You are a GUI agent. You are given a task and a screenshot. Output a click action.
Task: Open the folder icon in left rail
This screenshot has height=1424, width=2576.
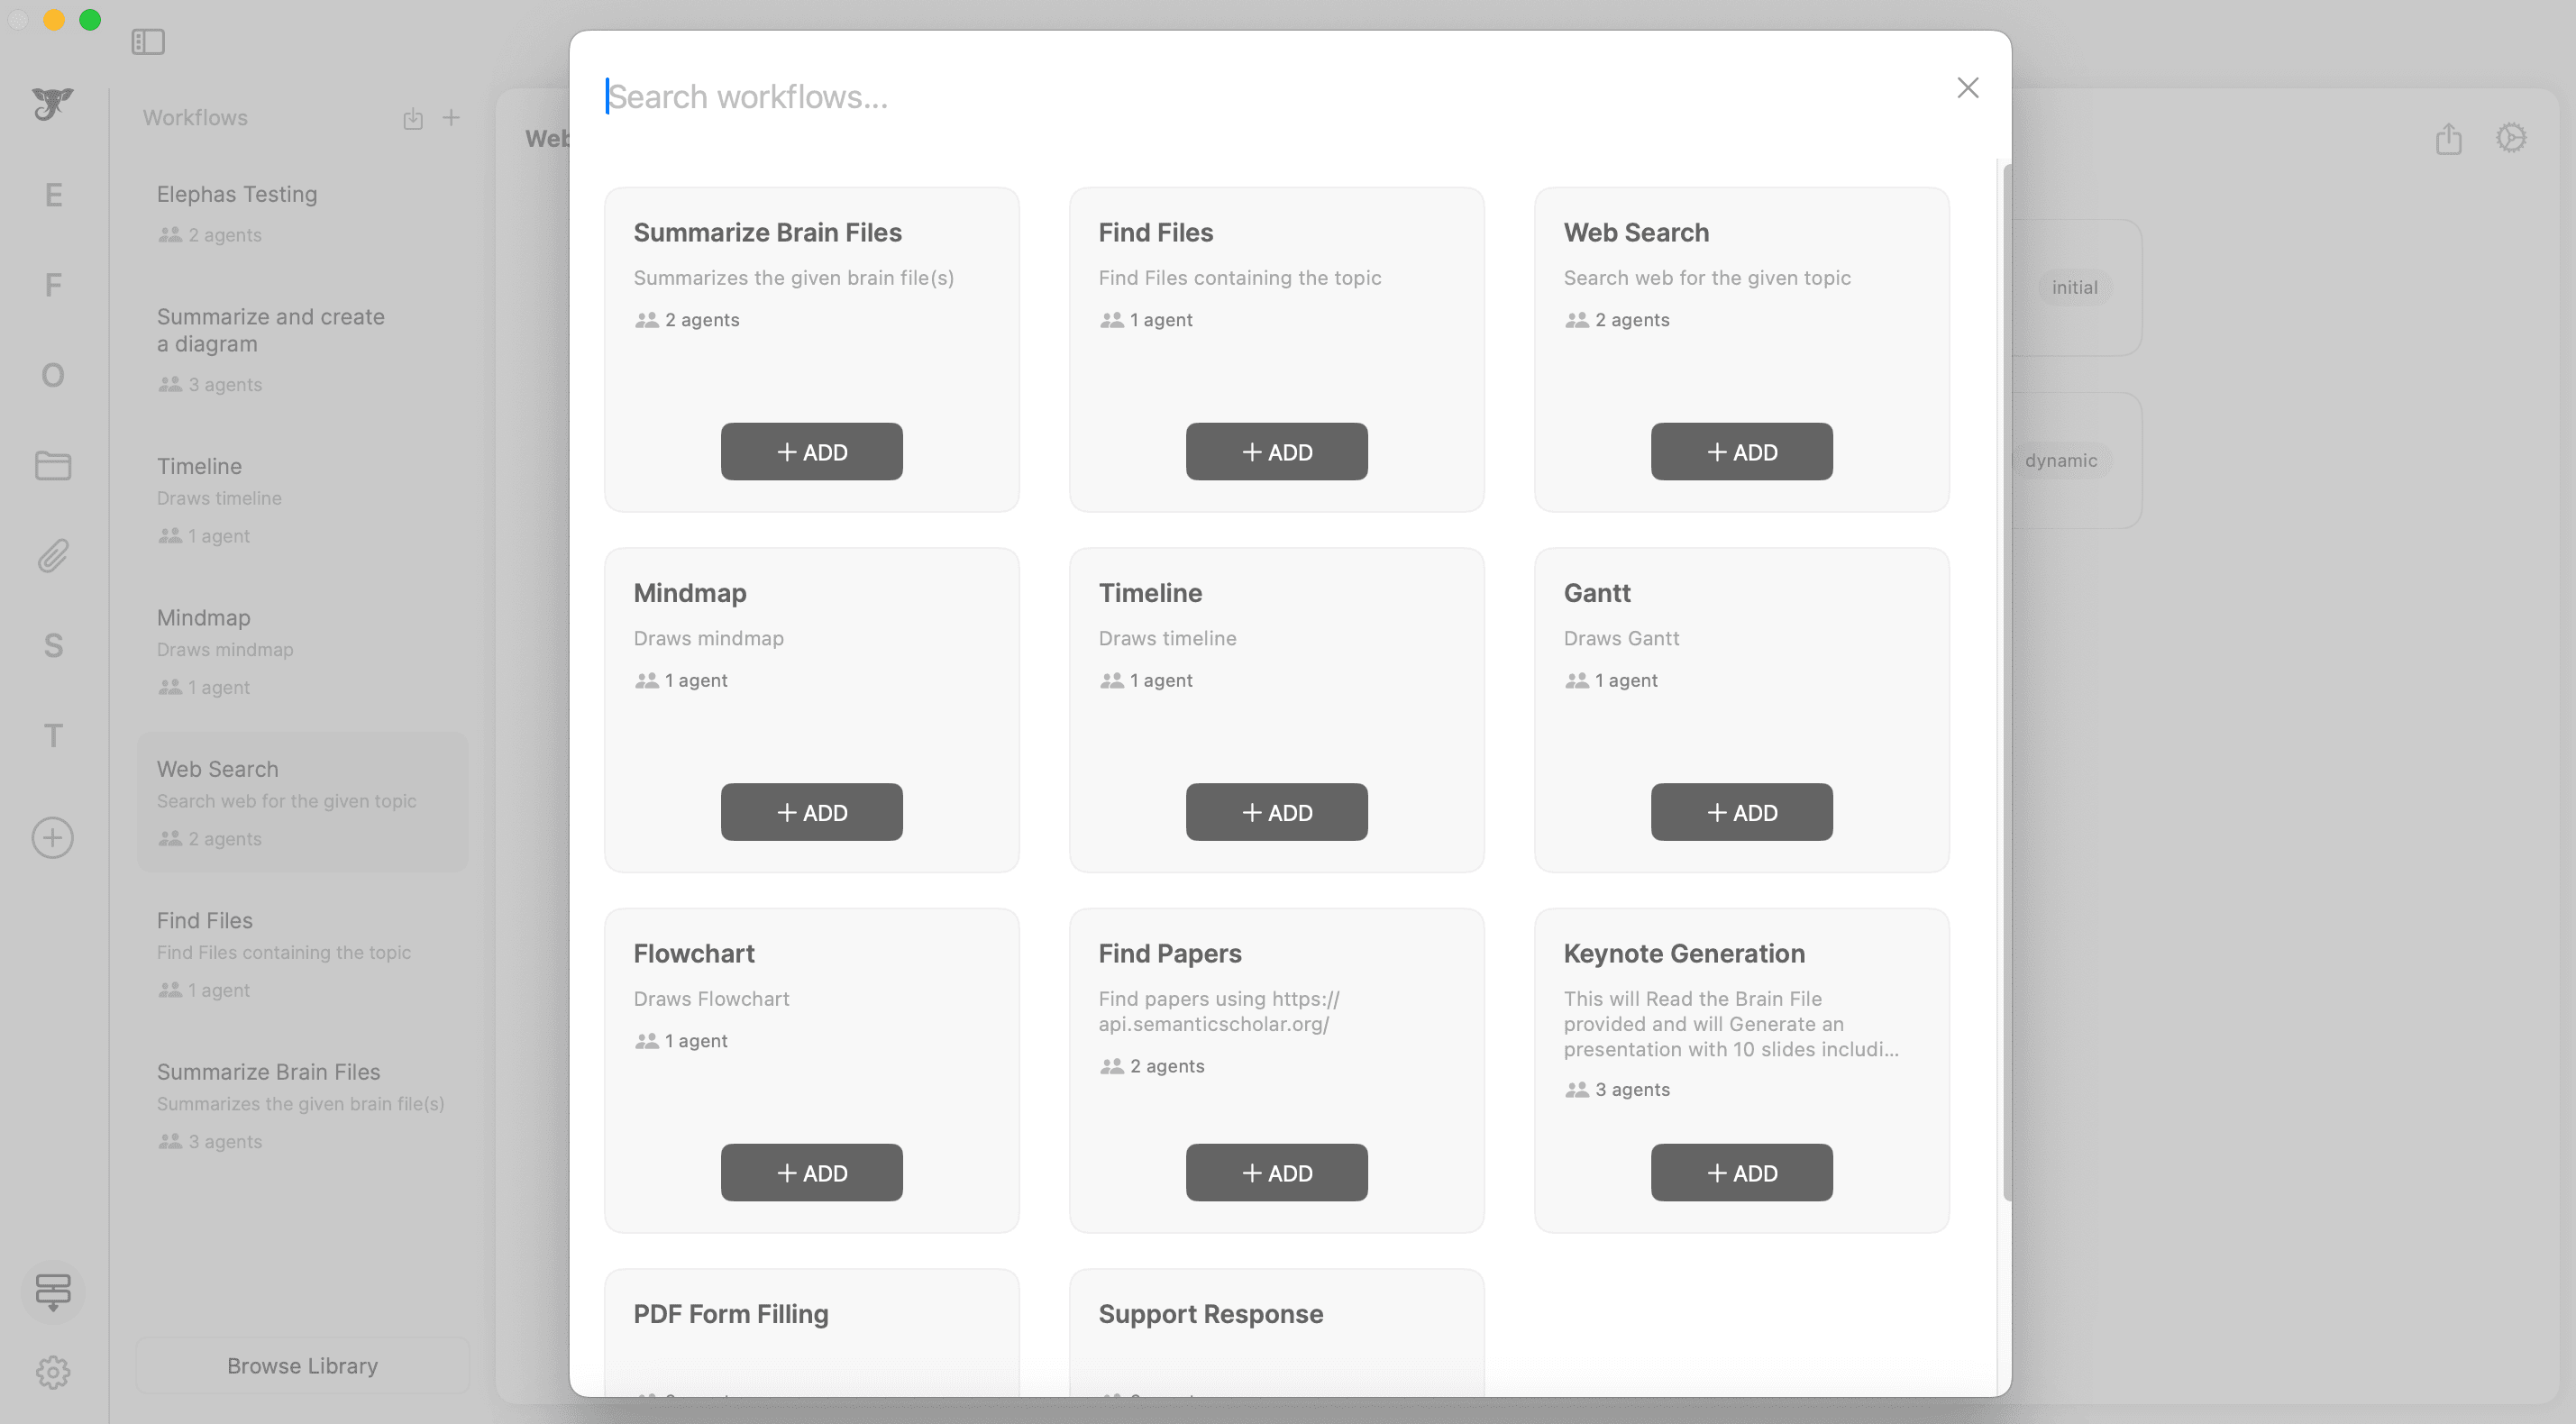[x=53, y=465]
